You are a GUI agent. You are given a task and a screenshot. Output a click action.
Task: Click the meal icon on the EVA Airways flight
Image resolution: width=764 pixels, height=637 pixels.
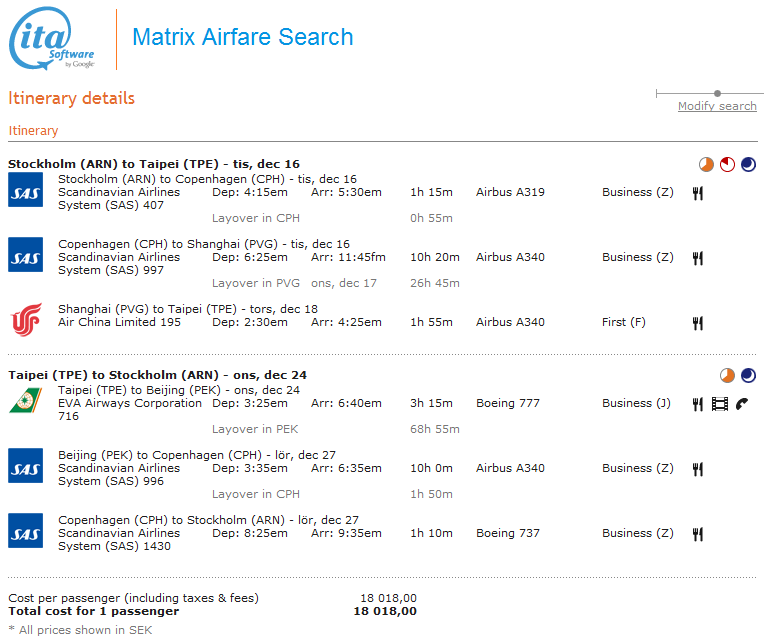[697, 404]
